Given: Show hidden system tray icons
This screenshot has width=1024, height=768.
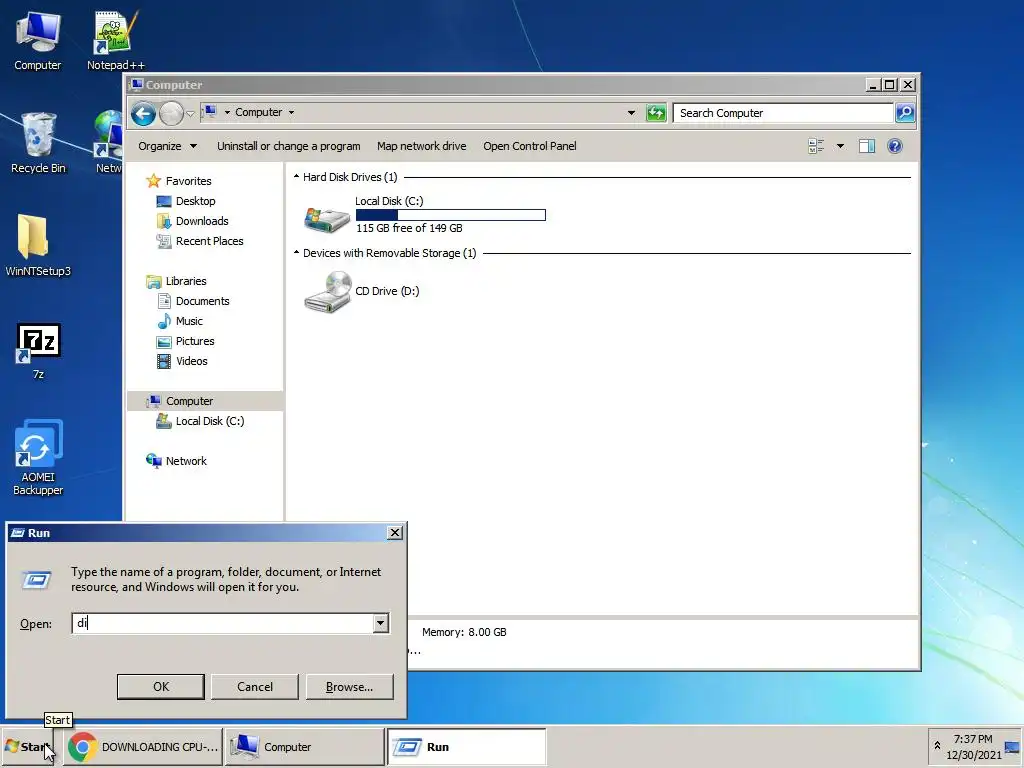Looking at the screenshot, I should [937, 745].
